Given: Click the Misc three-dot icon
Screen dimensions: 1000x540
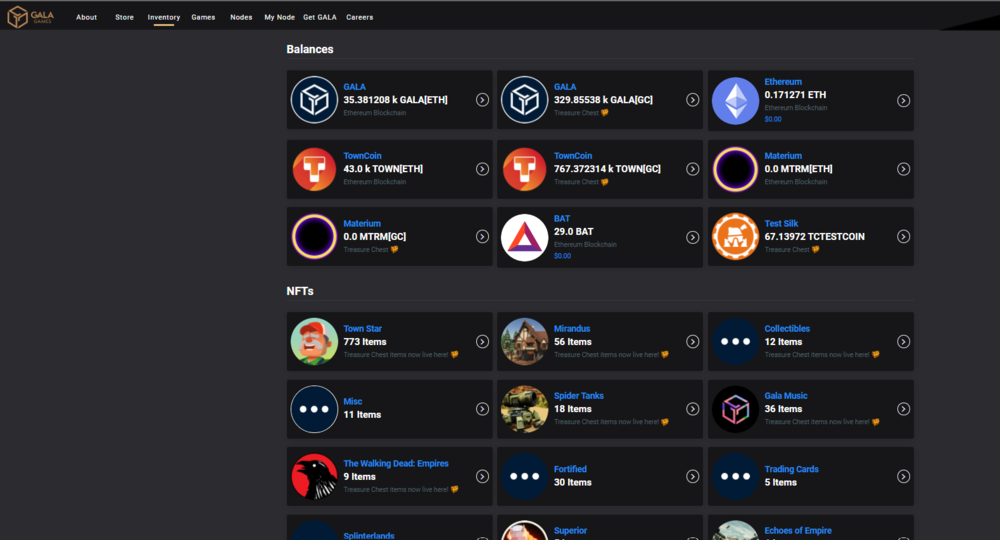Looking at the screenshot, I should click(x=314, y=409).
